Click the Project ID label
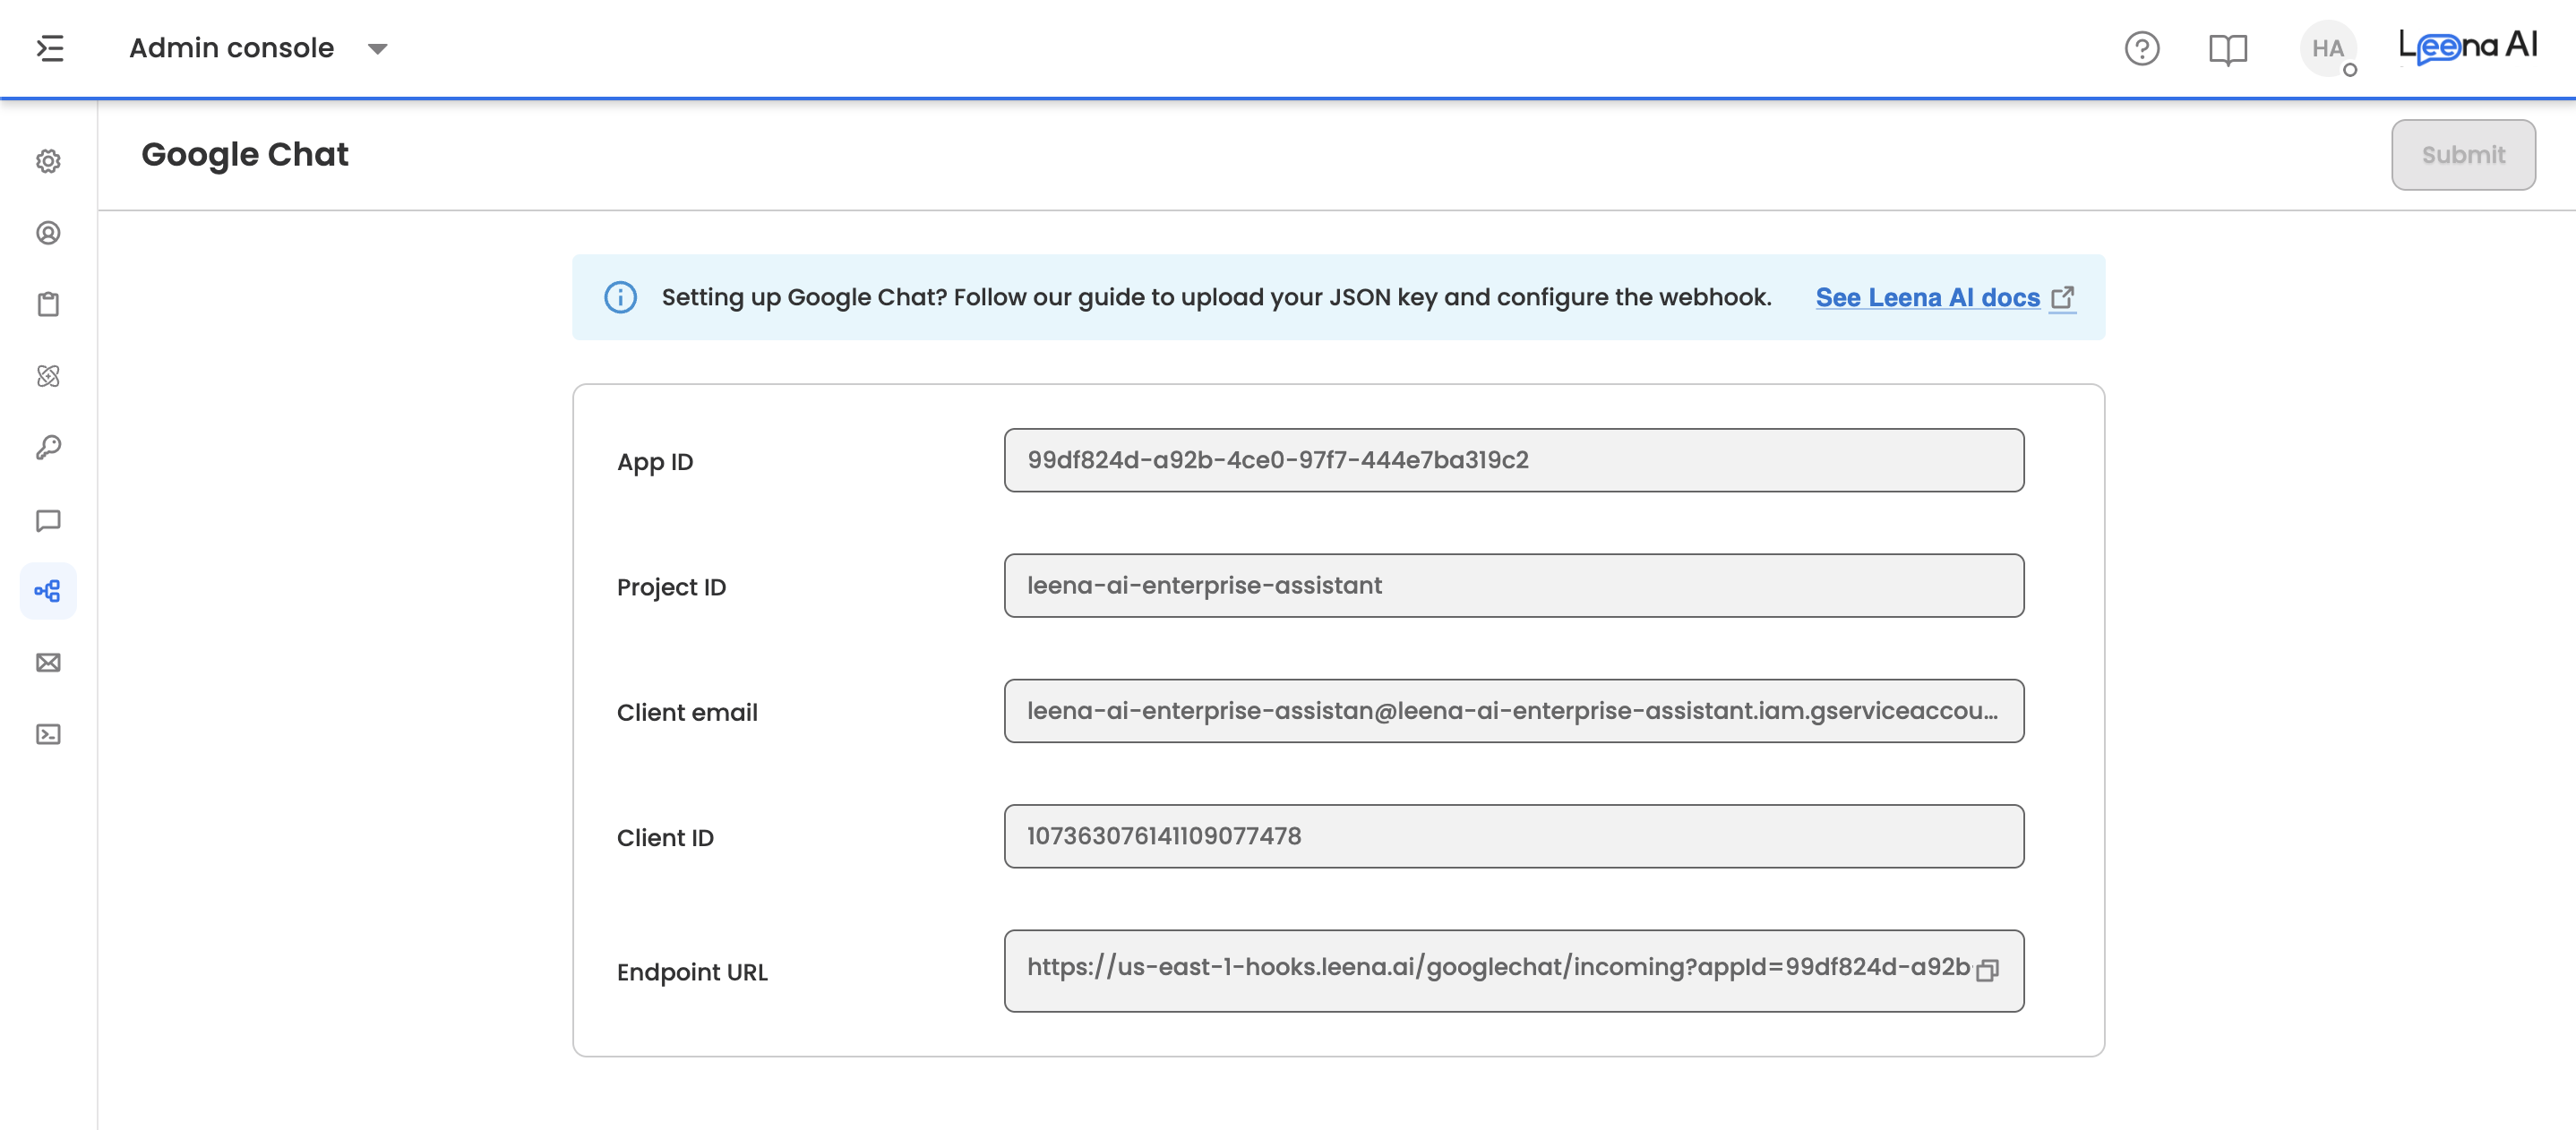2576x1130 pixels. pyautogui.click(x=671, y=587)
